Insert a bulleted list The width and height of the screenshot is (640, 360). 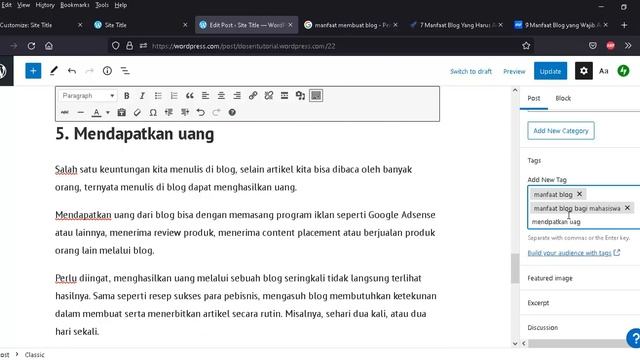pyautogui.click(x=158, y=96)
